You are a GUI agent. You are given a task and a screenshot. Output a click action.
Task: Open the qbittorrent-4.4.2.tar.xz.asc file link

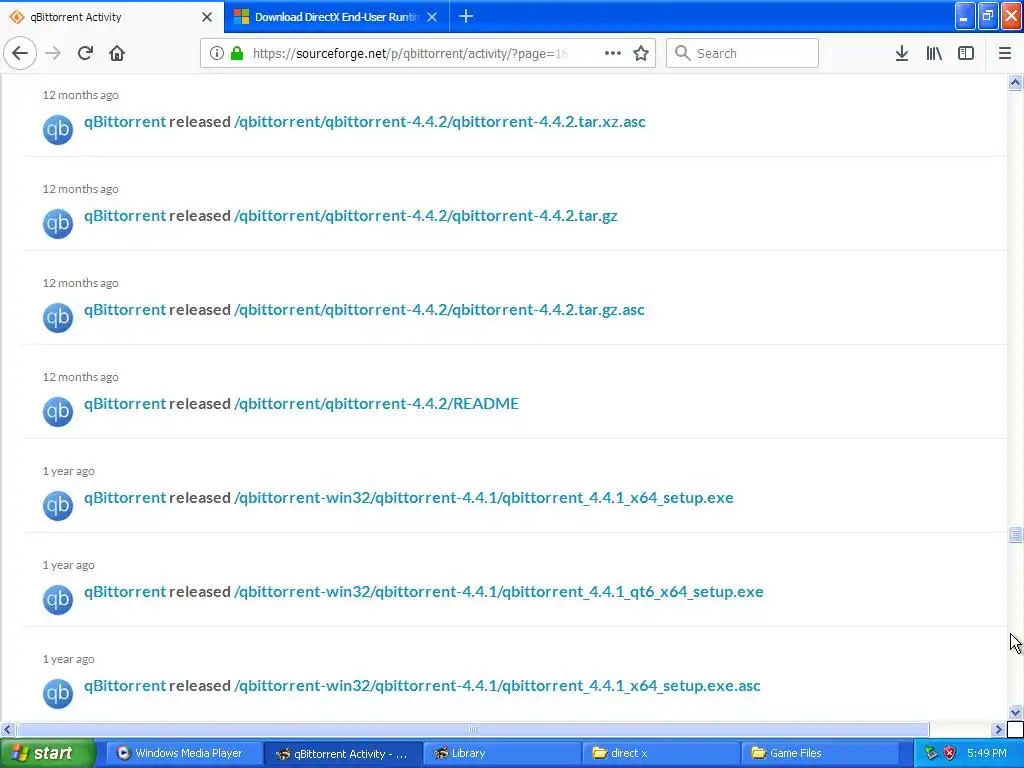[x=440, y=121]
